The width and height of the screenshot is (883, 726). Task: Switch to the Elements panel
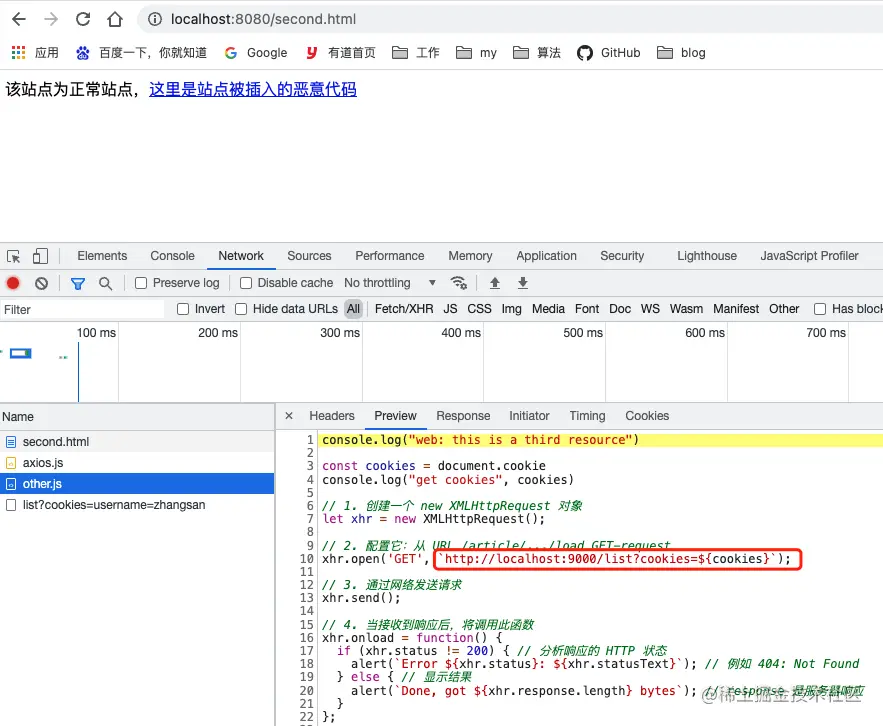point(102,256)
